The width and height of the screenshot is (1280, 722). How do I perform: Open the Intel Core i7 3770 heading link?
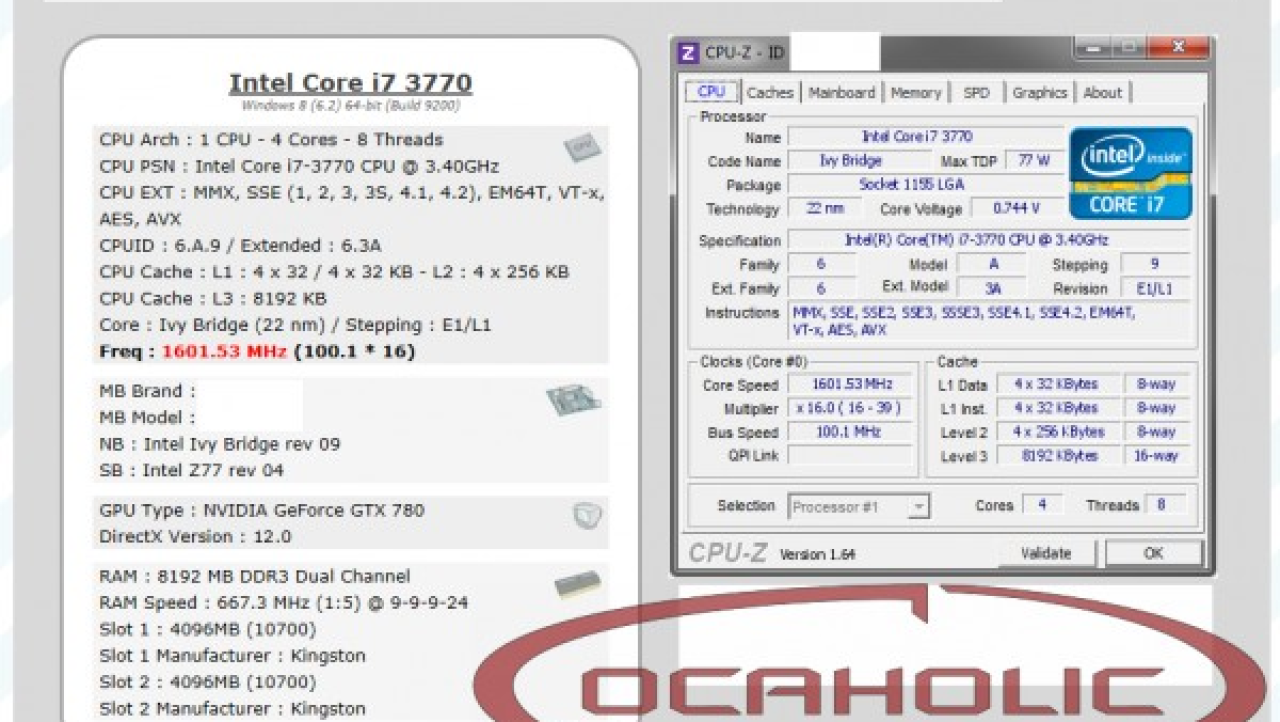(x=350, y=82)
